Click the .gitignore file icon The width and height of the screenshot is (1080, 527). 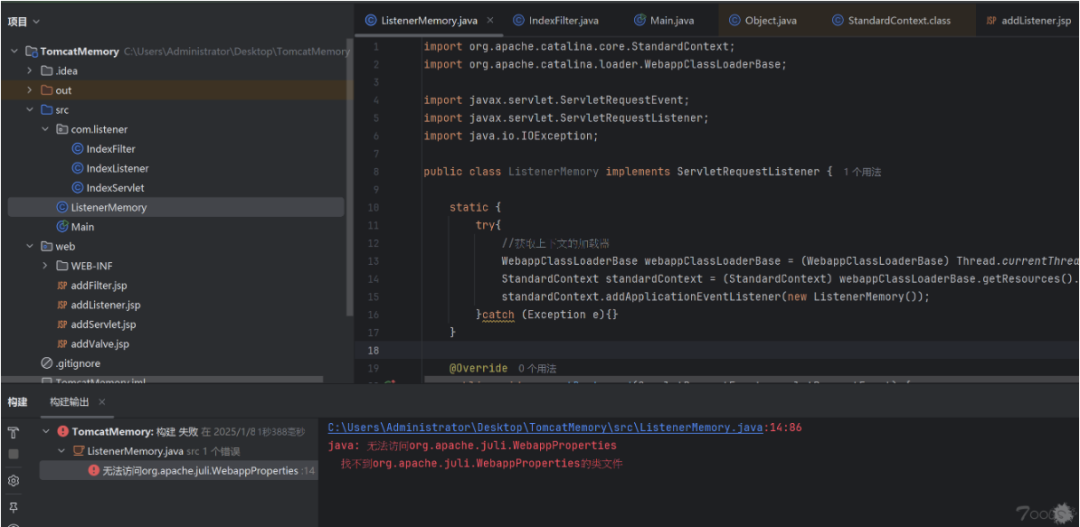[47, 364]
